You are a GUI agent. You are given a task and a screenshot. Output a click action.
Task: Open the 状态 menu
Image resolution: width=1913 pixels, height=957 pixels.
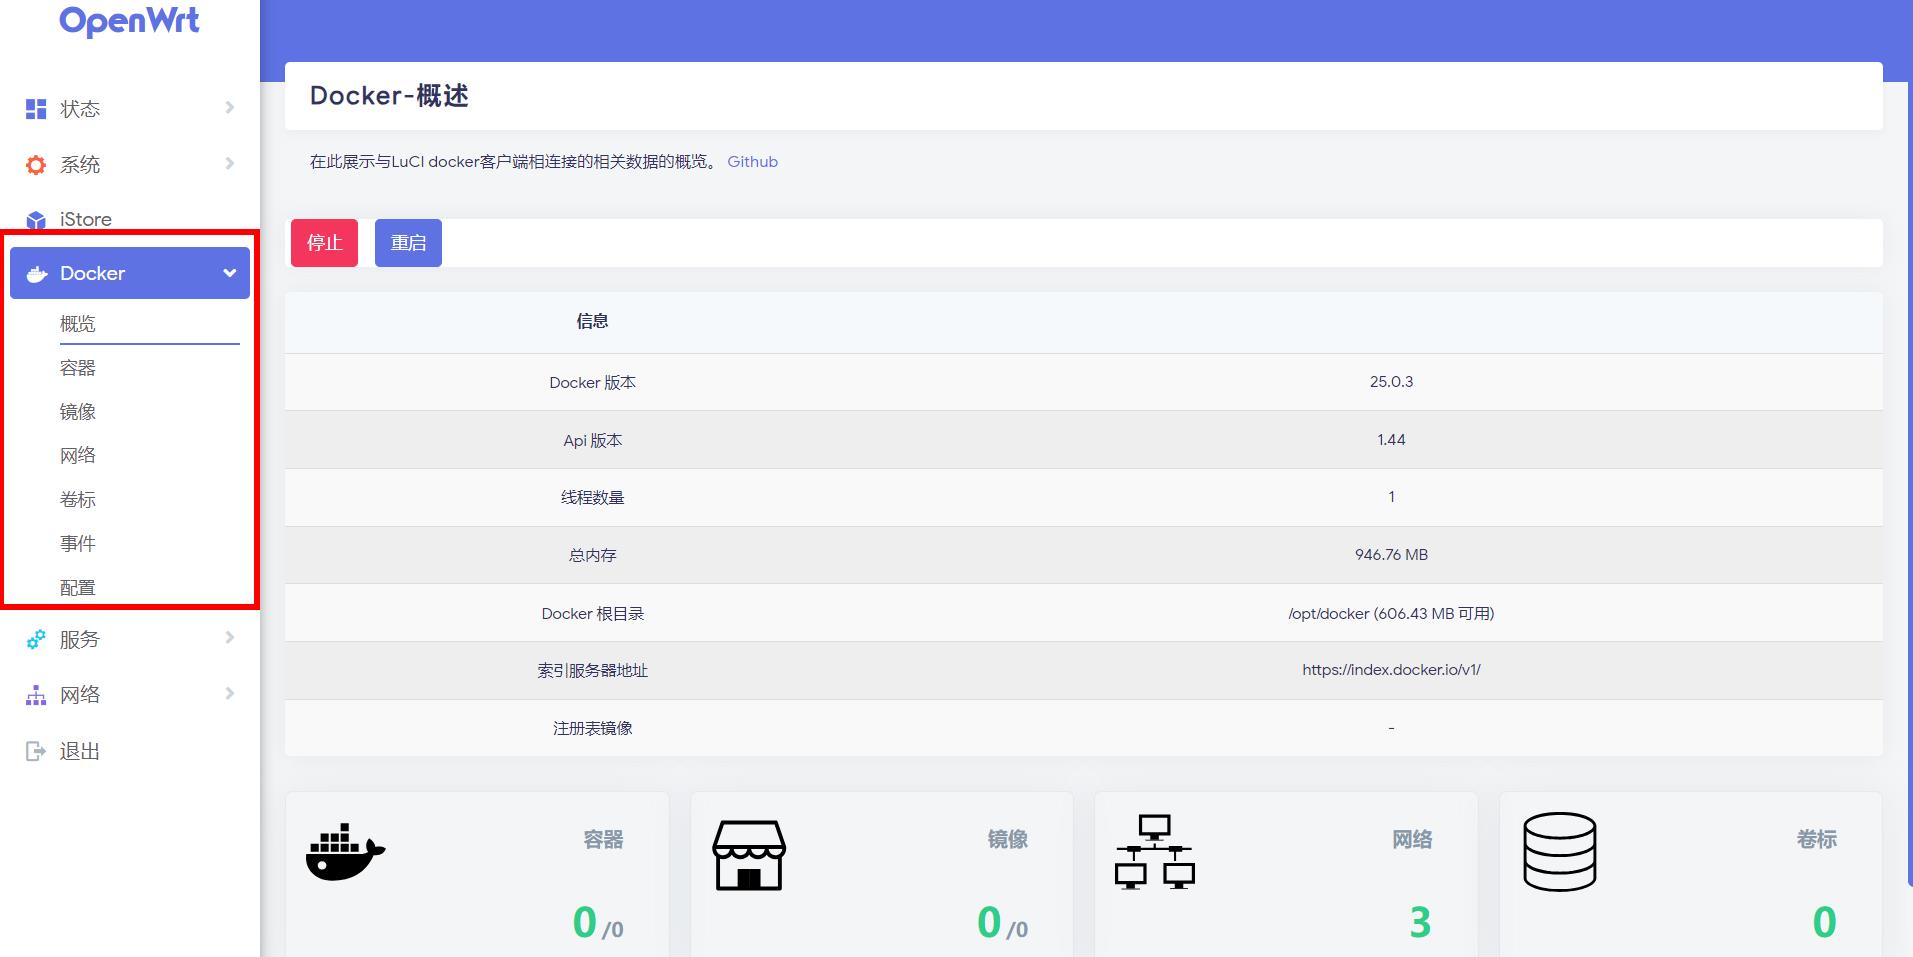click(130, 109)
